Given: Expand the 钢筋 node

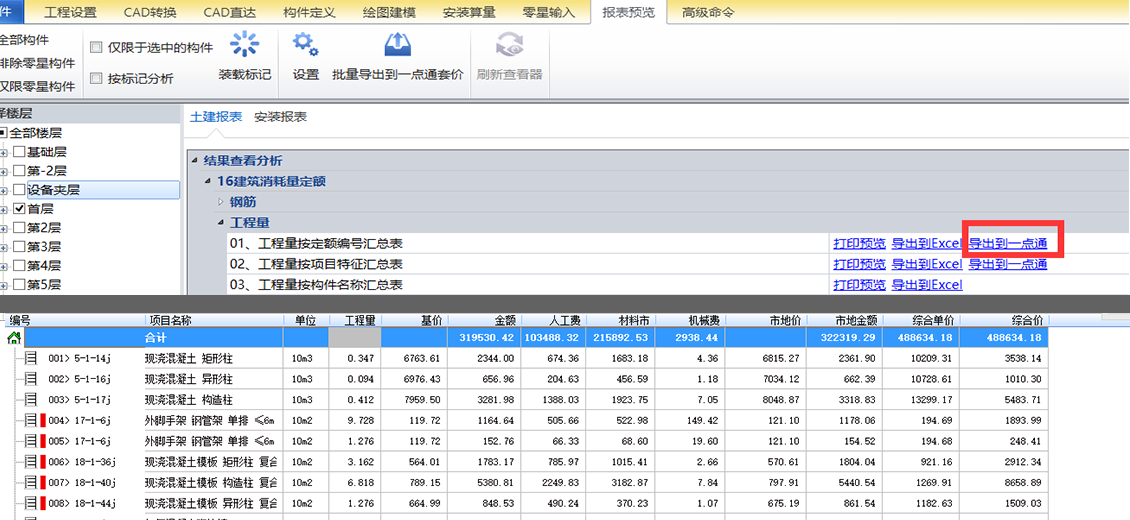Looking at the screenshot, I should click(221, 202).
